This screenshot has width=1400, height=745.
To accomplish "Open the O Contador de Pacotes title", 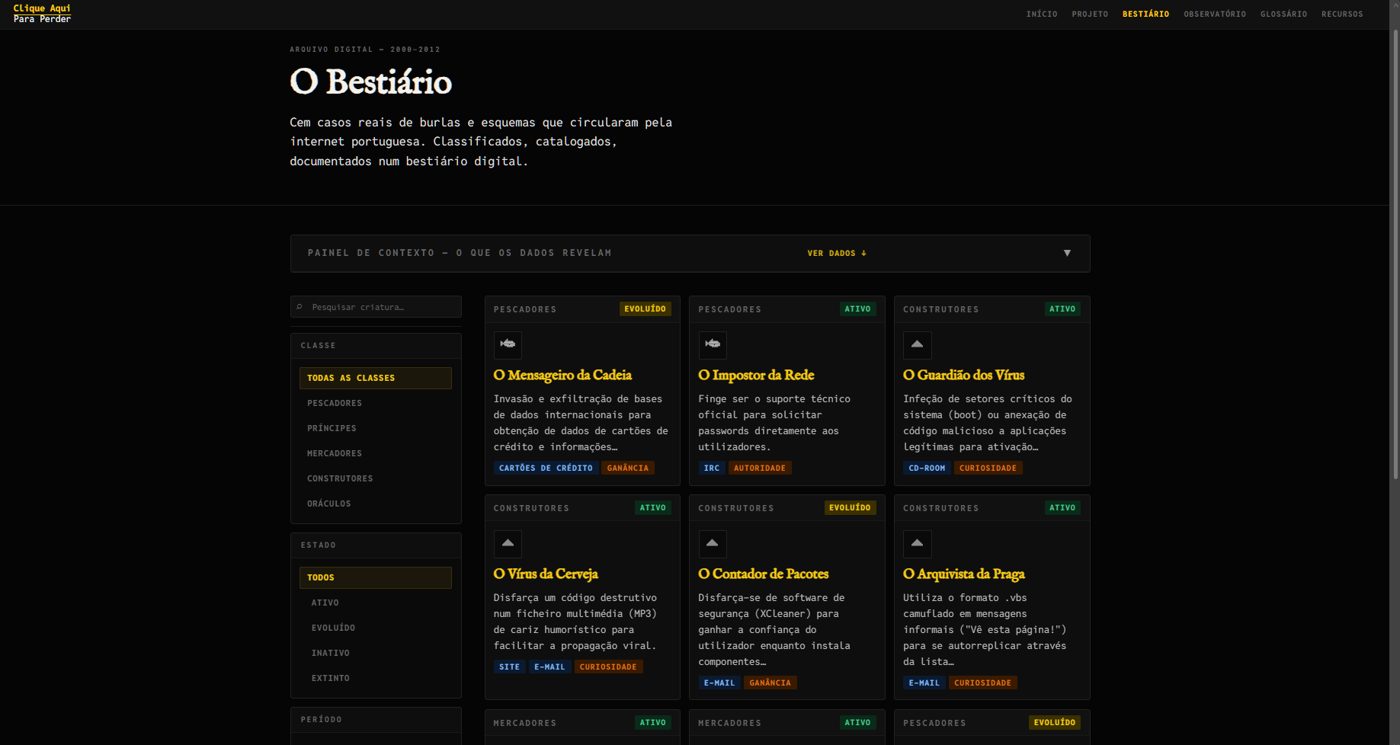I will [764, 574].
